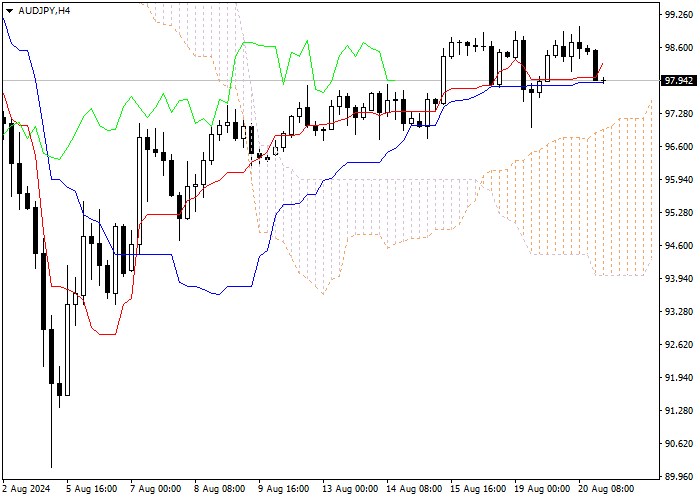Click the 19 Aug 00:00 time label

(542, 489)
